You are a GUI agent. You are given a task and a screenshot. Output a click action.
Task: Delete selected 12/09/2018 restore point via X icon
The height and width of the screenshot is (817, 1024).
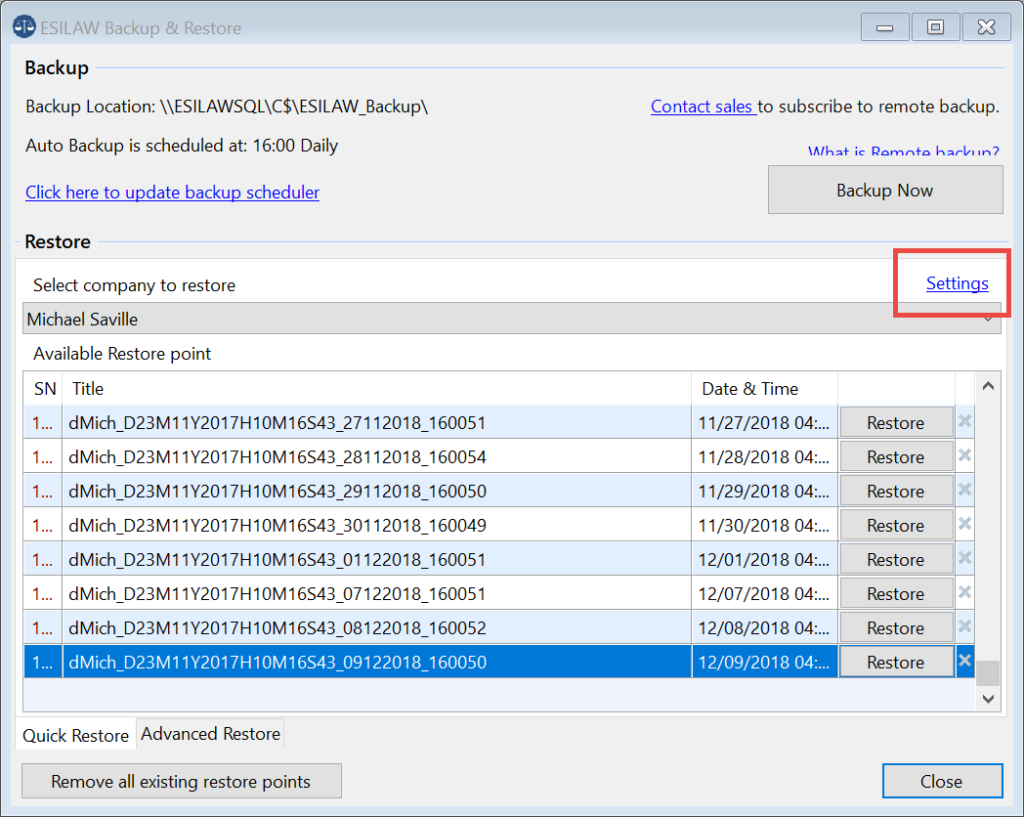click(965, 660)
